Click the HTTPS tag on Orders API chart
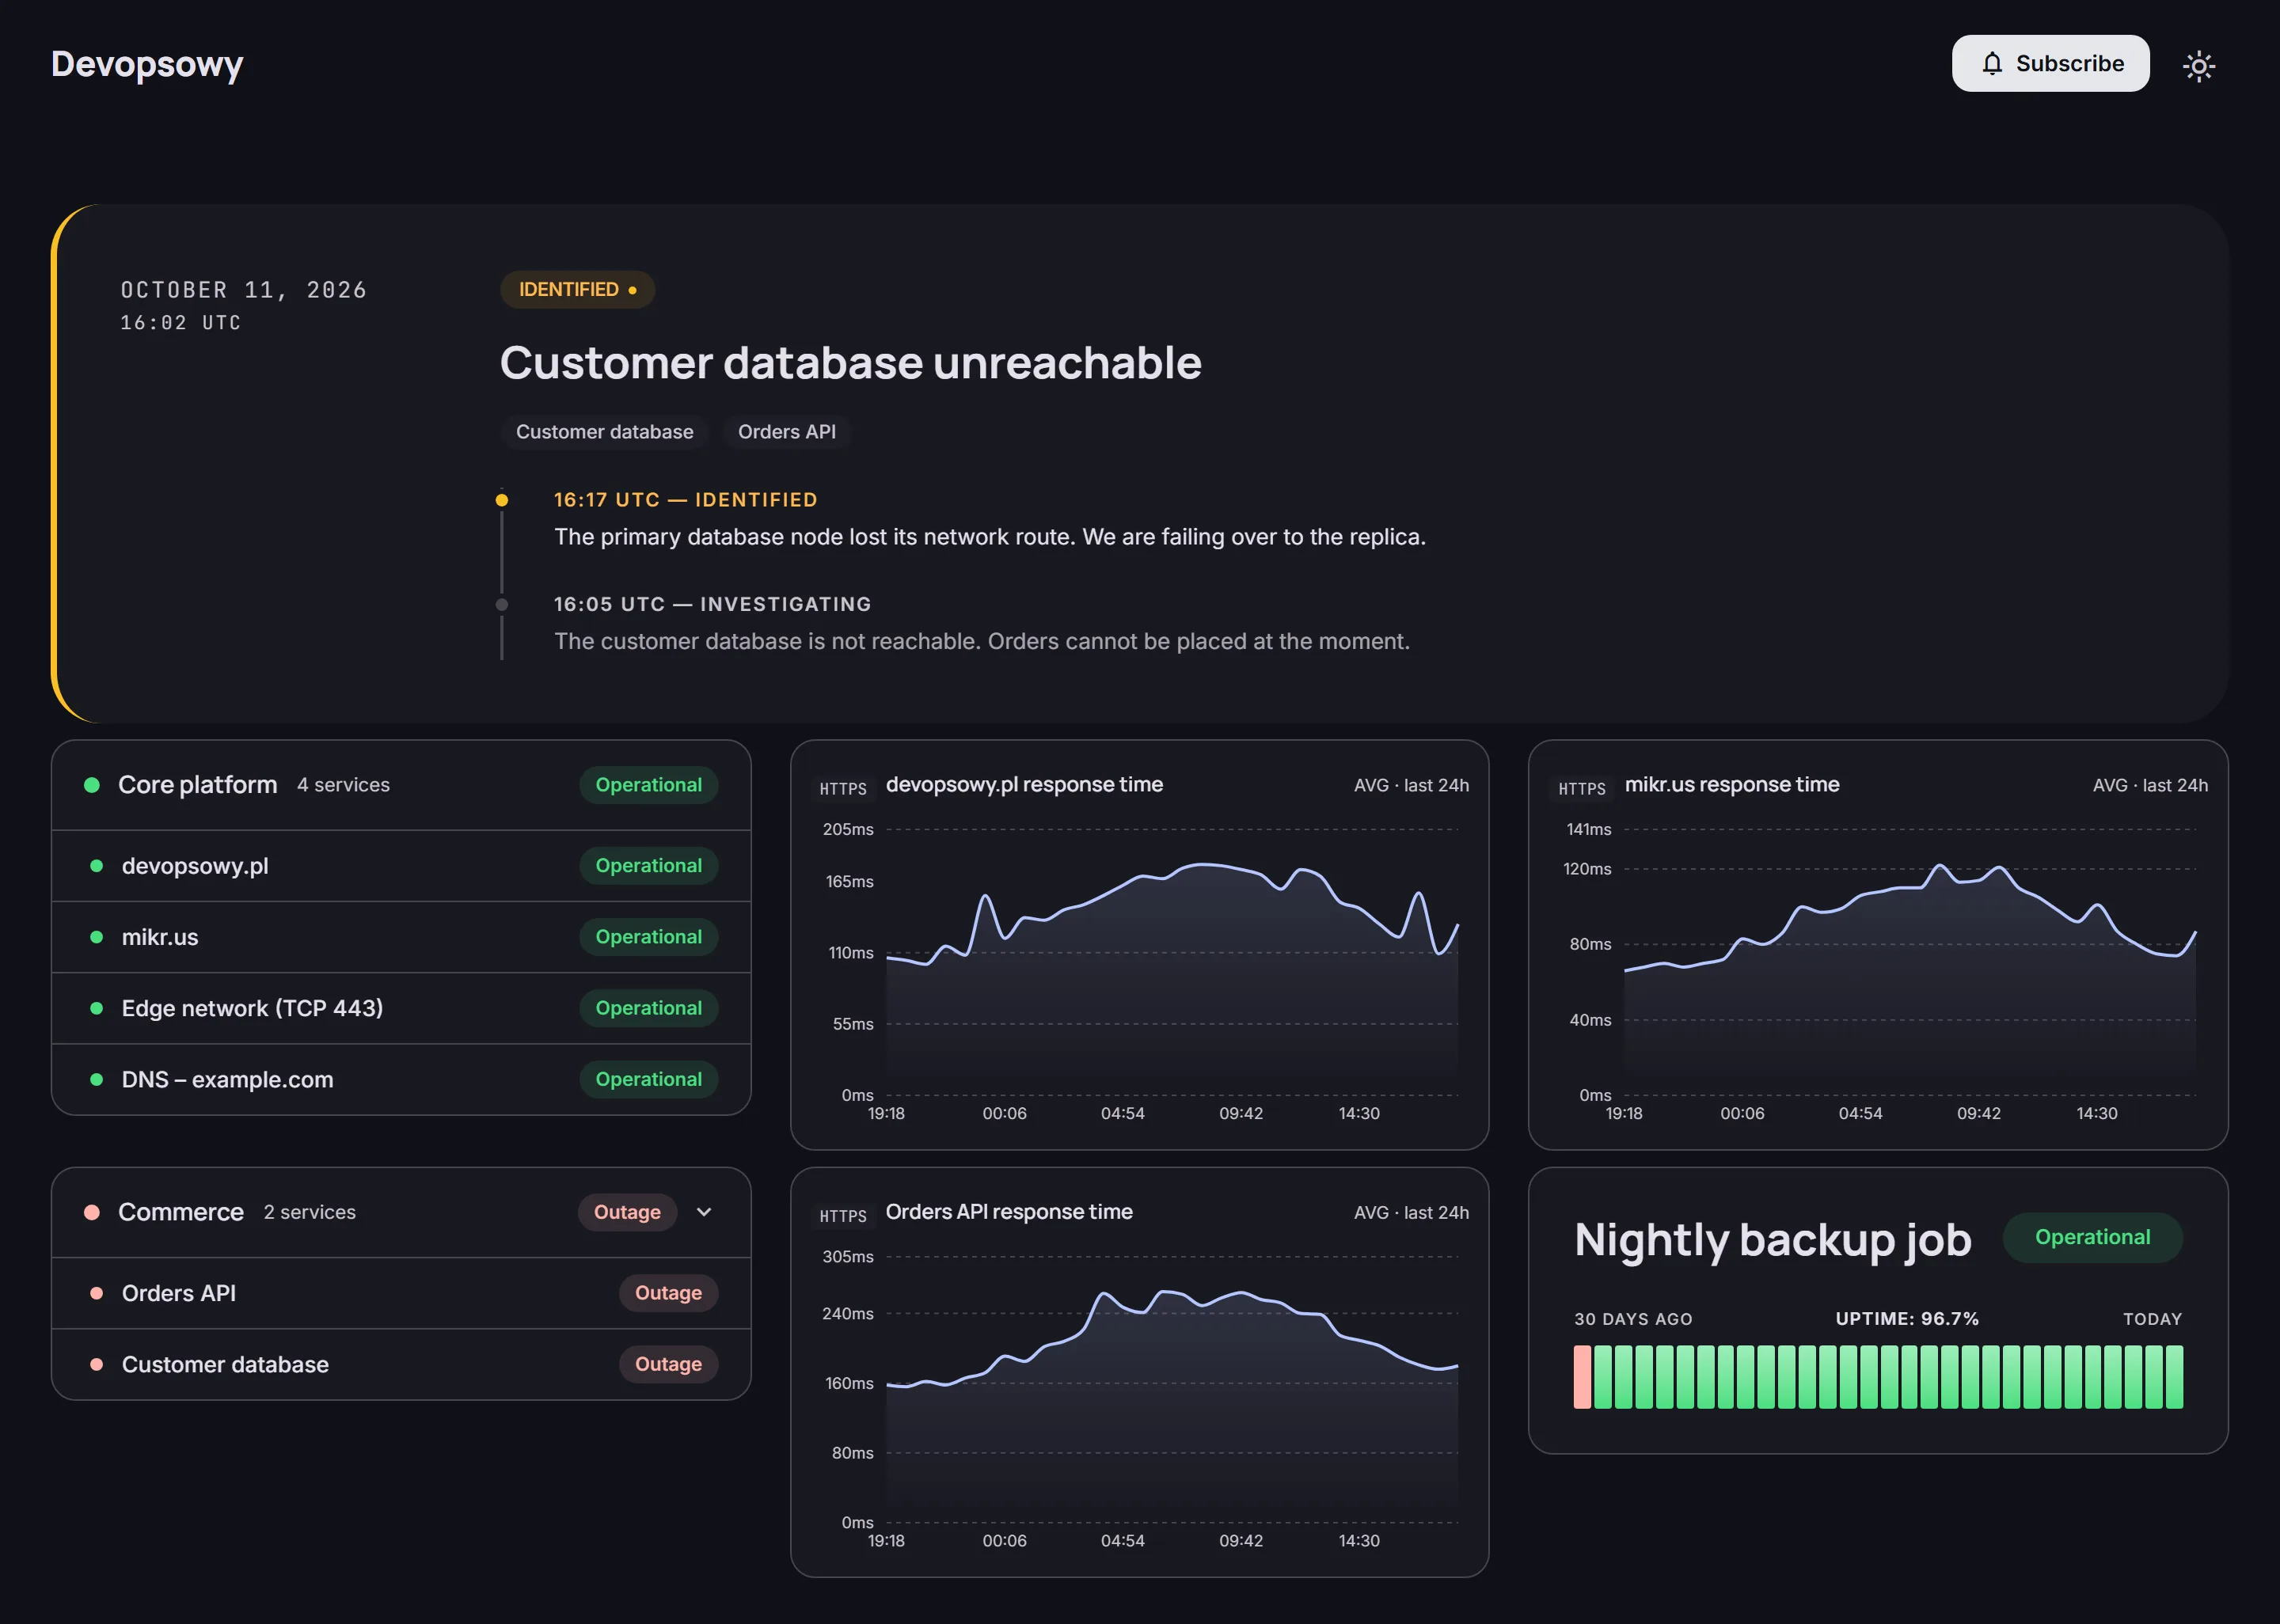Viewport: 2280px width, 1624px height. (x=843, y=1215)
